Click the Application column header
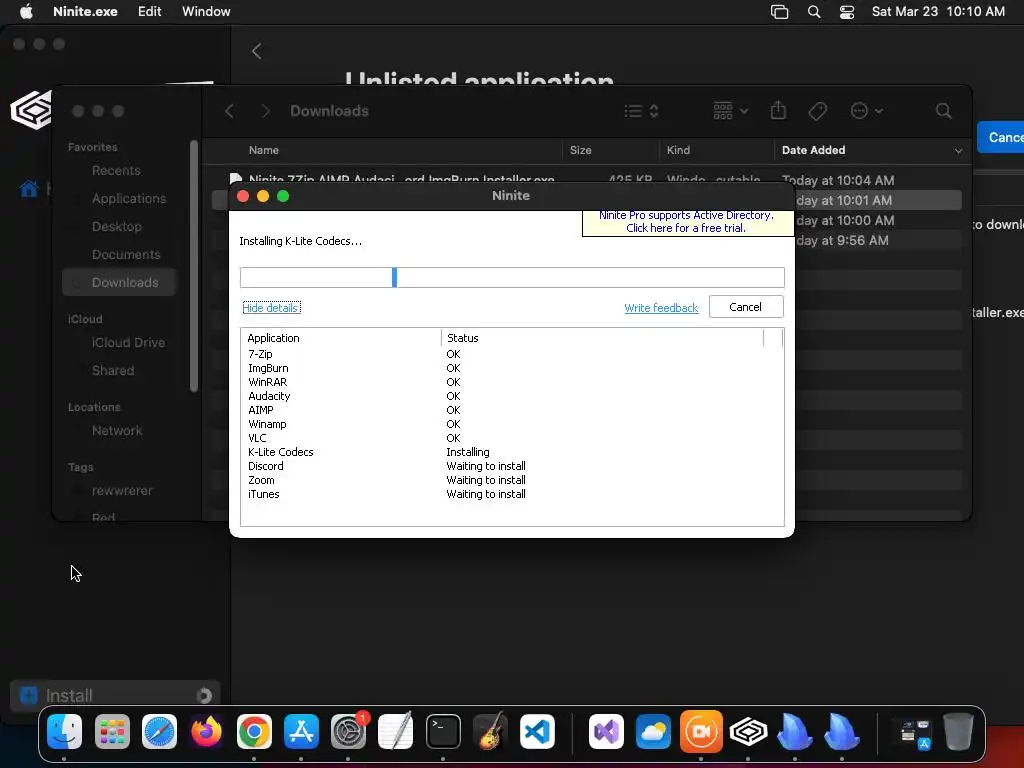This screenshot has width=1024, height=768. click(x=342, y=338)
